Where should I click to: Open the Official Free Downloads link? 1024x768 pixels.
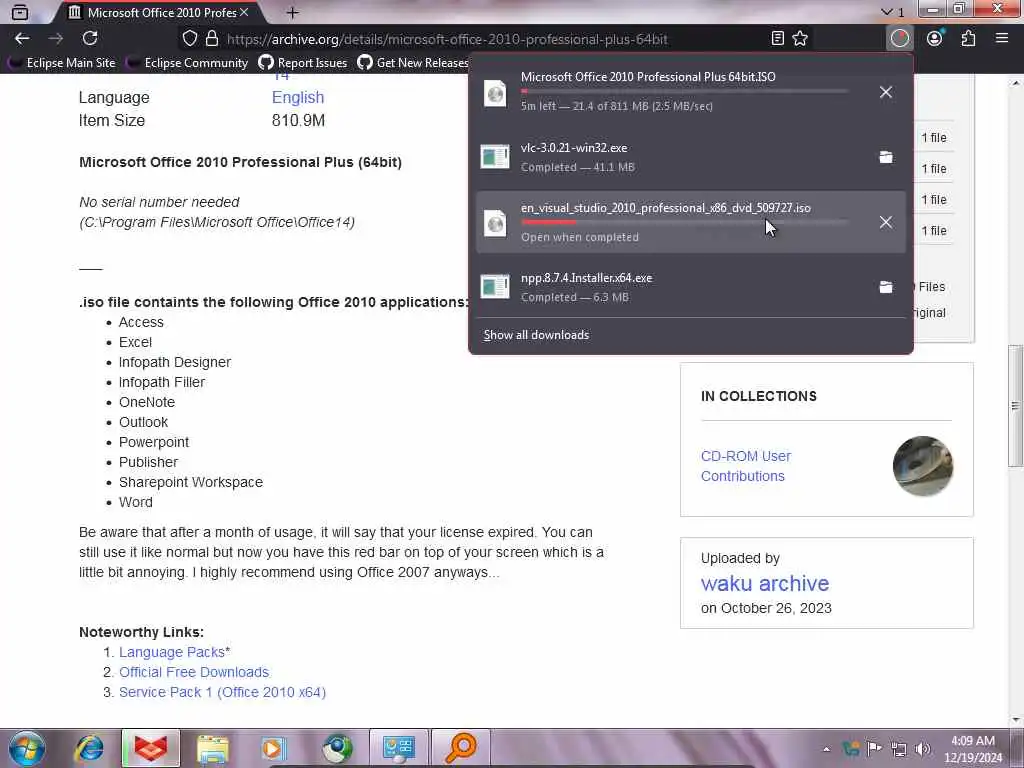tap(194, 672)
